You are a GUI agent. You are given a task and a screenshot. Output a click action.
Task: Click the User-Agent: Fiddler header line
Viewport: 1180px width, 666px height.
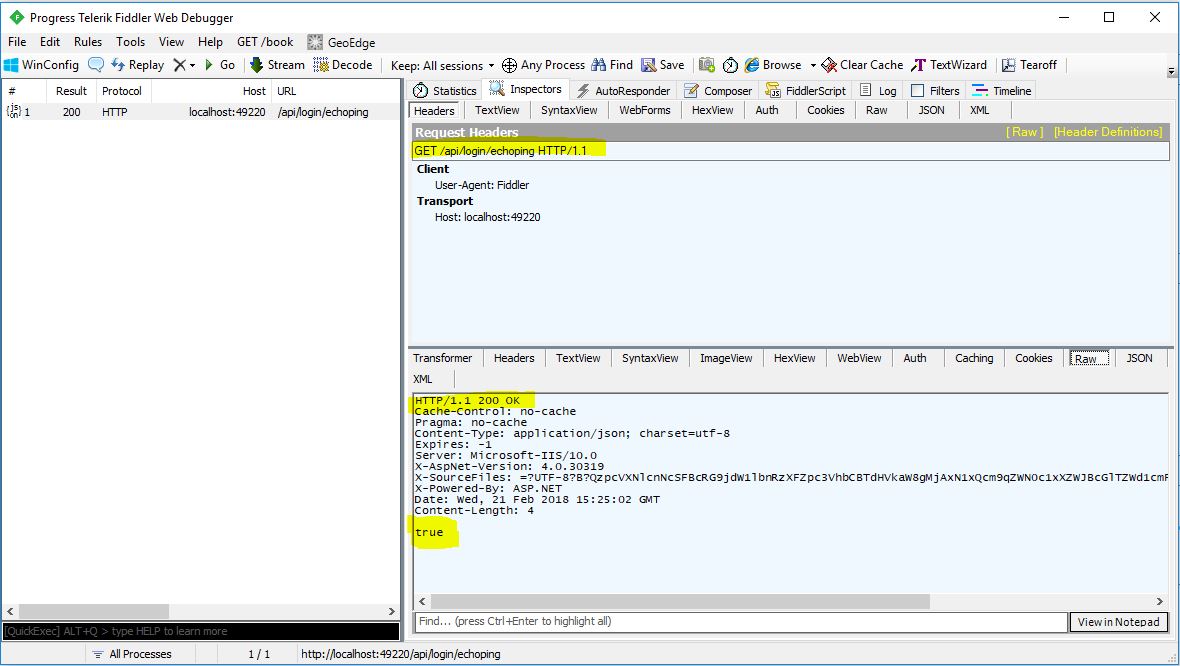point(482,185)
